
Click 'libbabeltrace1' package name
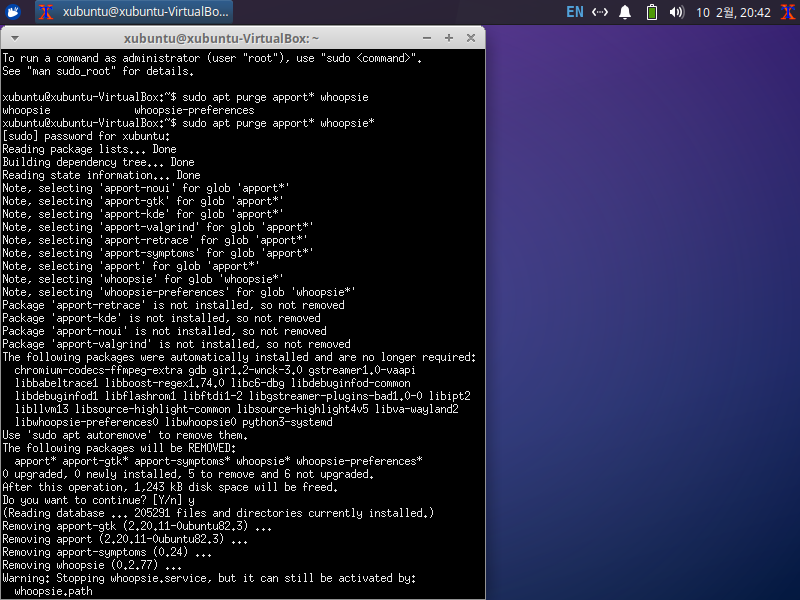[56, 383]
